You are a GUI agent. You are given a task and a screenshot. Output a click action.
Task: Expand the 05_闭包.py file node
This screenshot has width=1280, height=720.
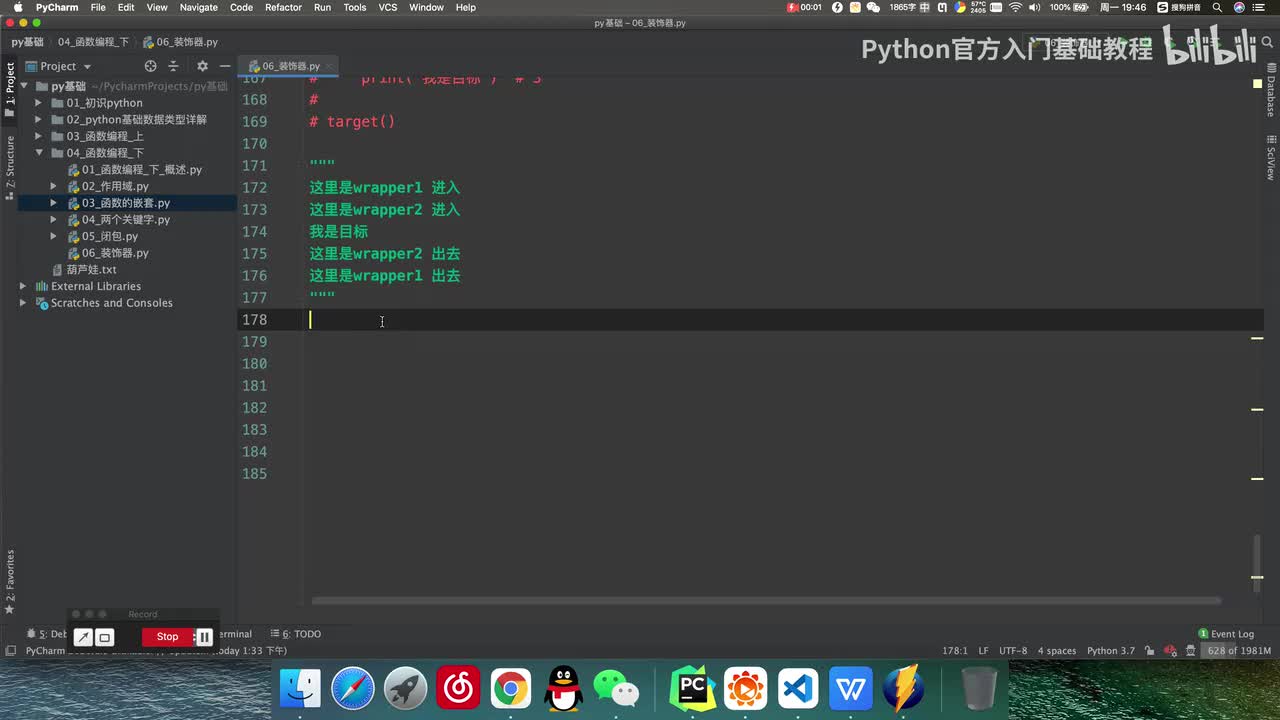(54, 236)
